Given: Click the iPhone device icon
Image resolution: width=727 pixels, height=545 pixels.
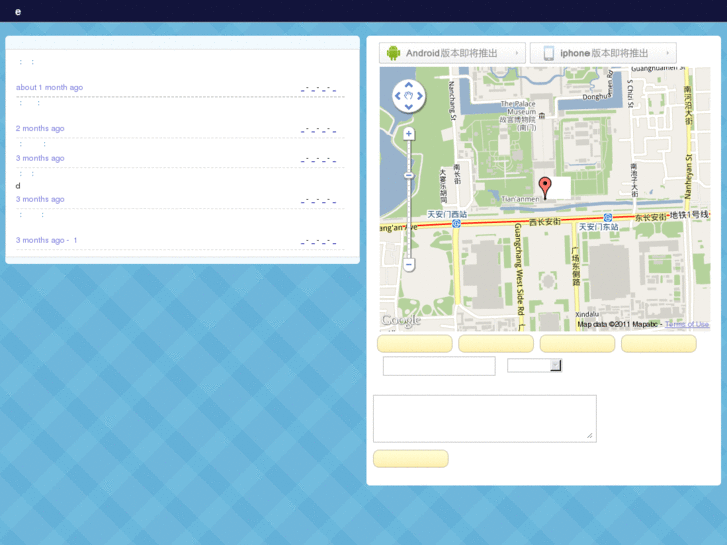Looking at the screenshot, I should (548, 53).
